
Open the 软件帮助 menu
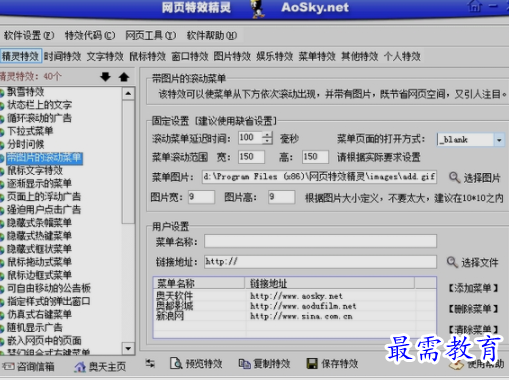212,35
